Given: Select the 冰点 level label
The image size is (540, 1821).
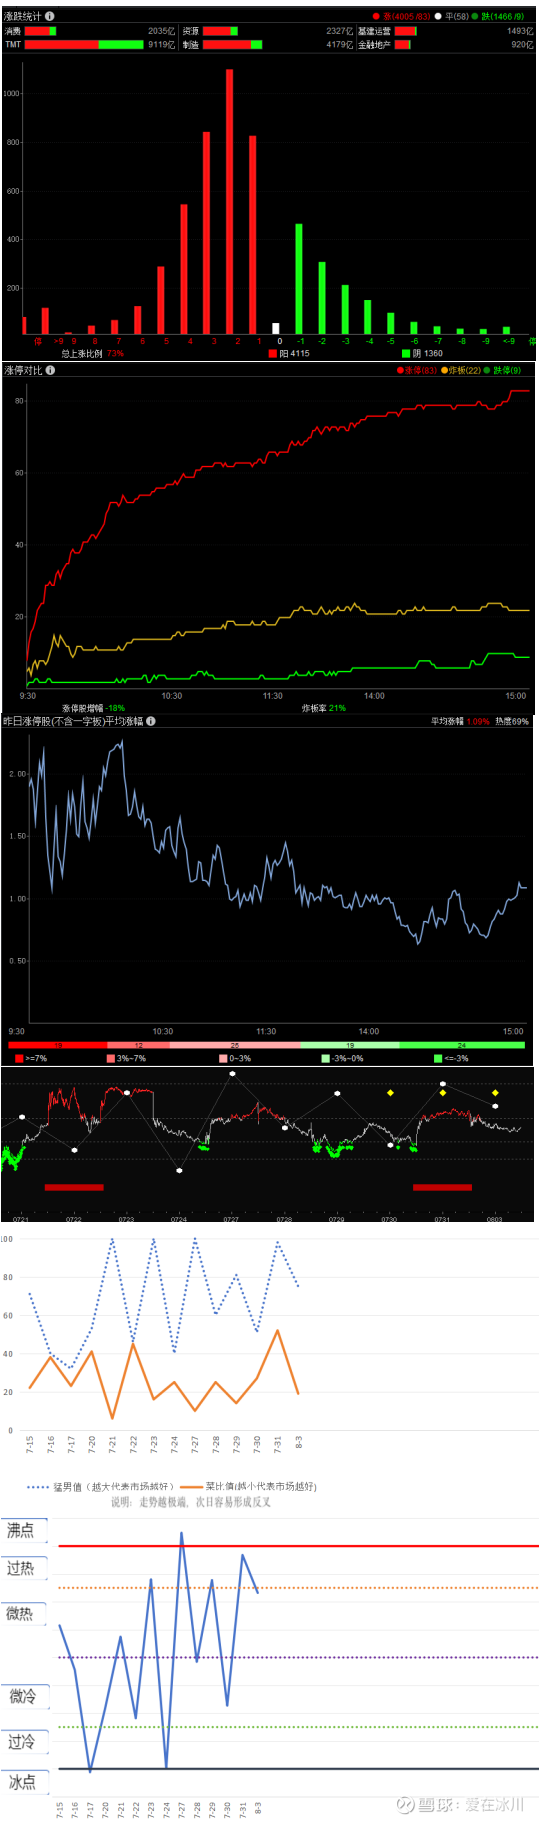Looking at the screenshot, I should 22,1781.
